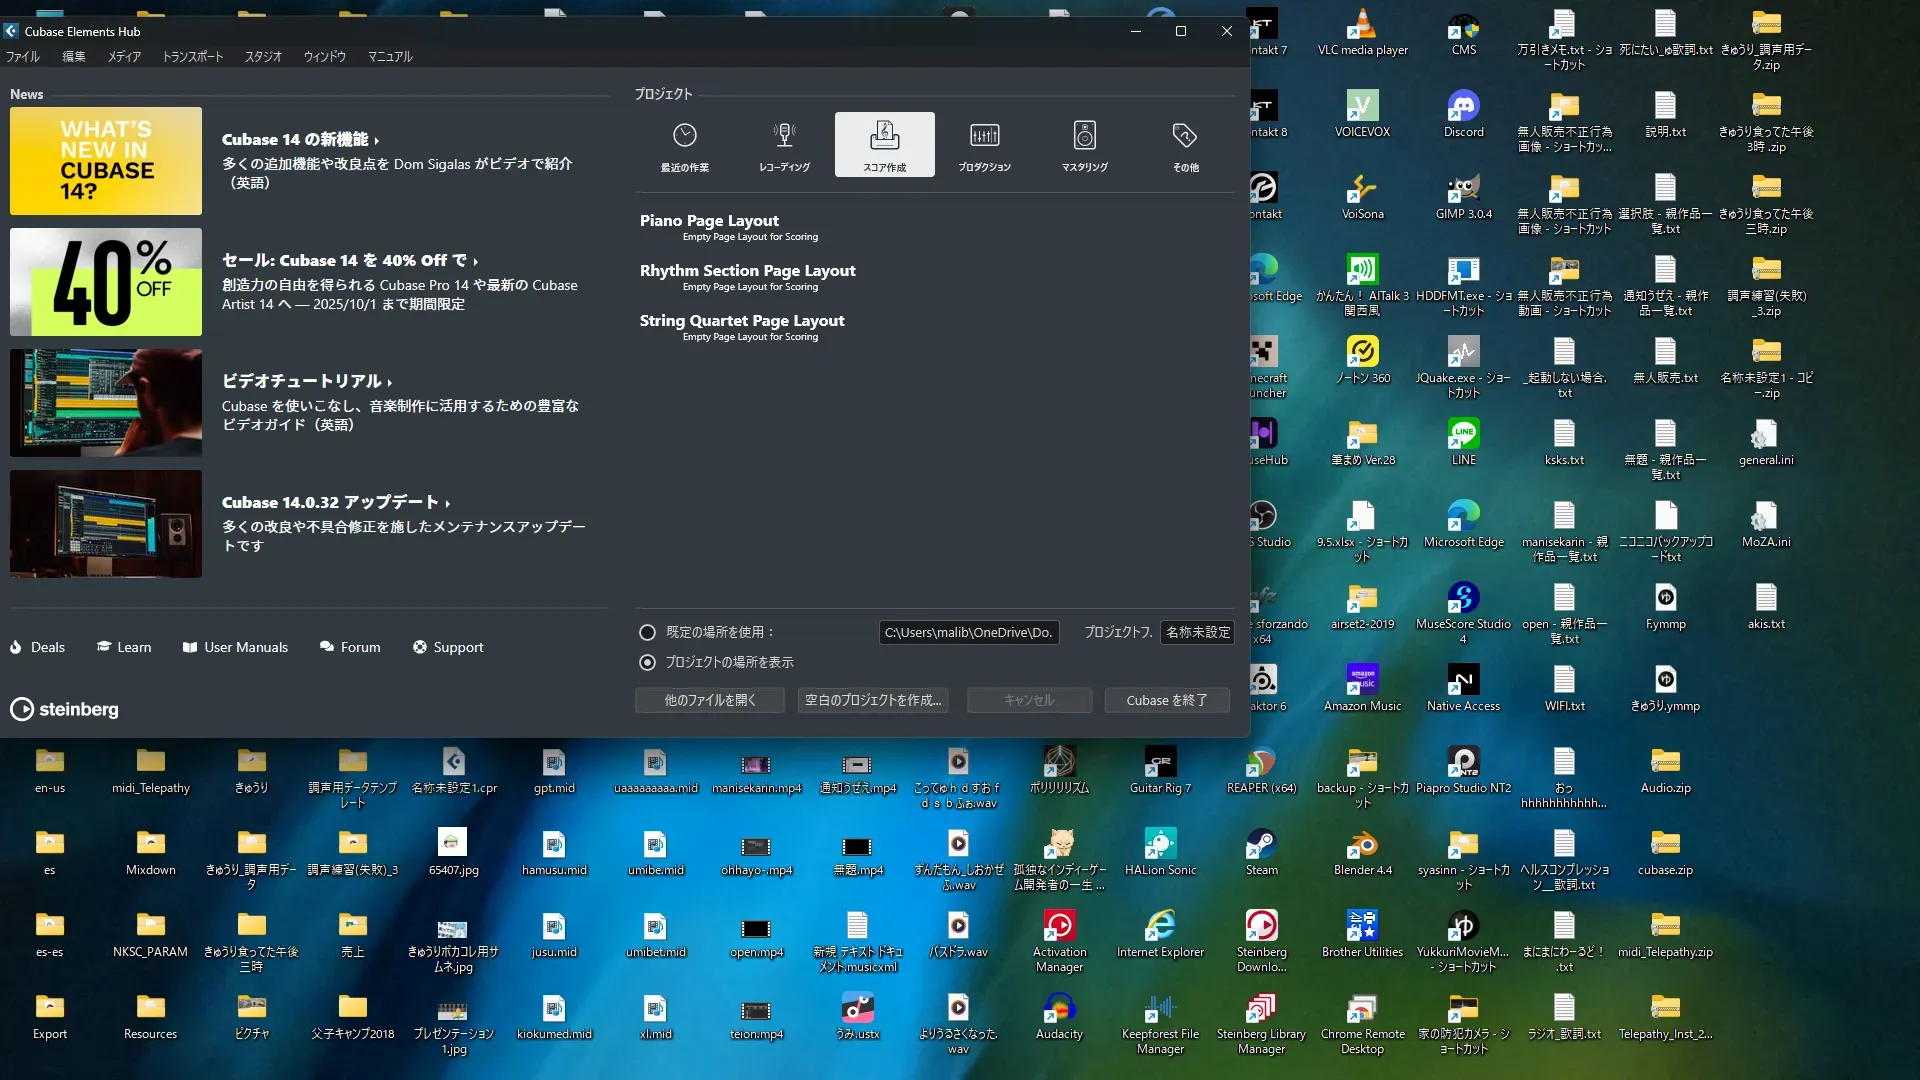Open the Studio menu

[x=263, y=57]
